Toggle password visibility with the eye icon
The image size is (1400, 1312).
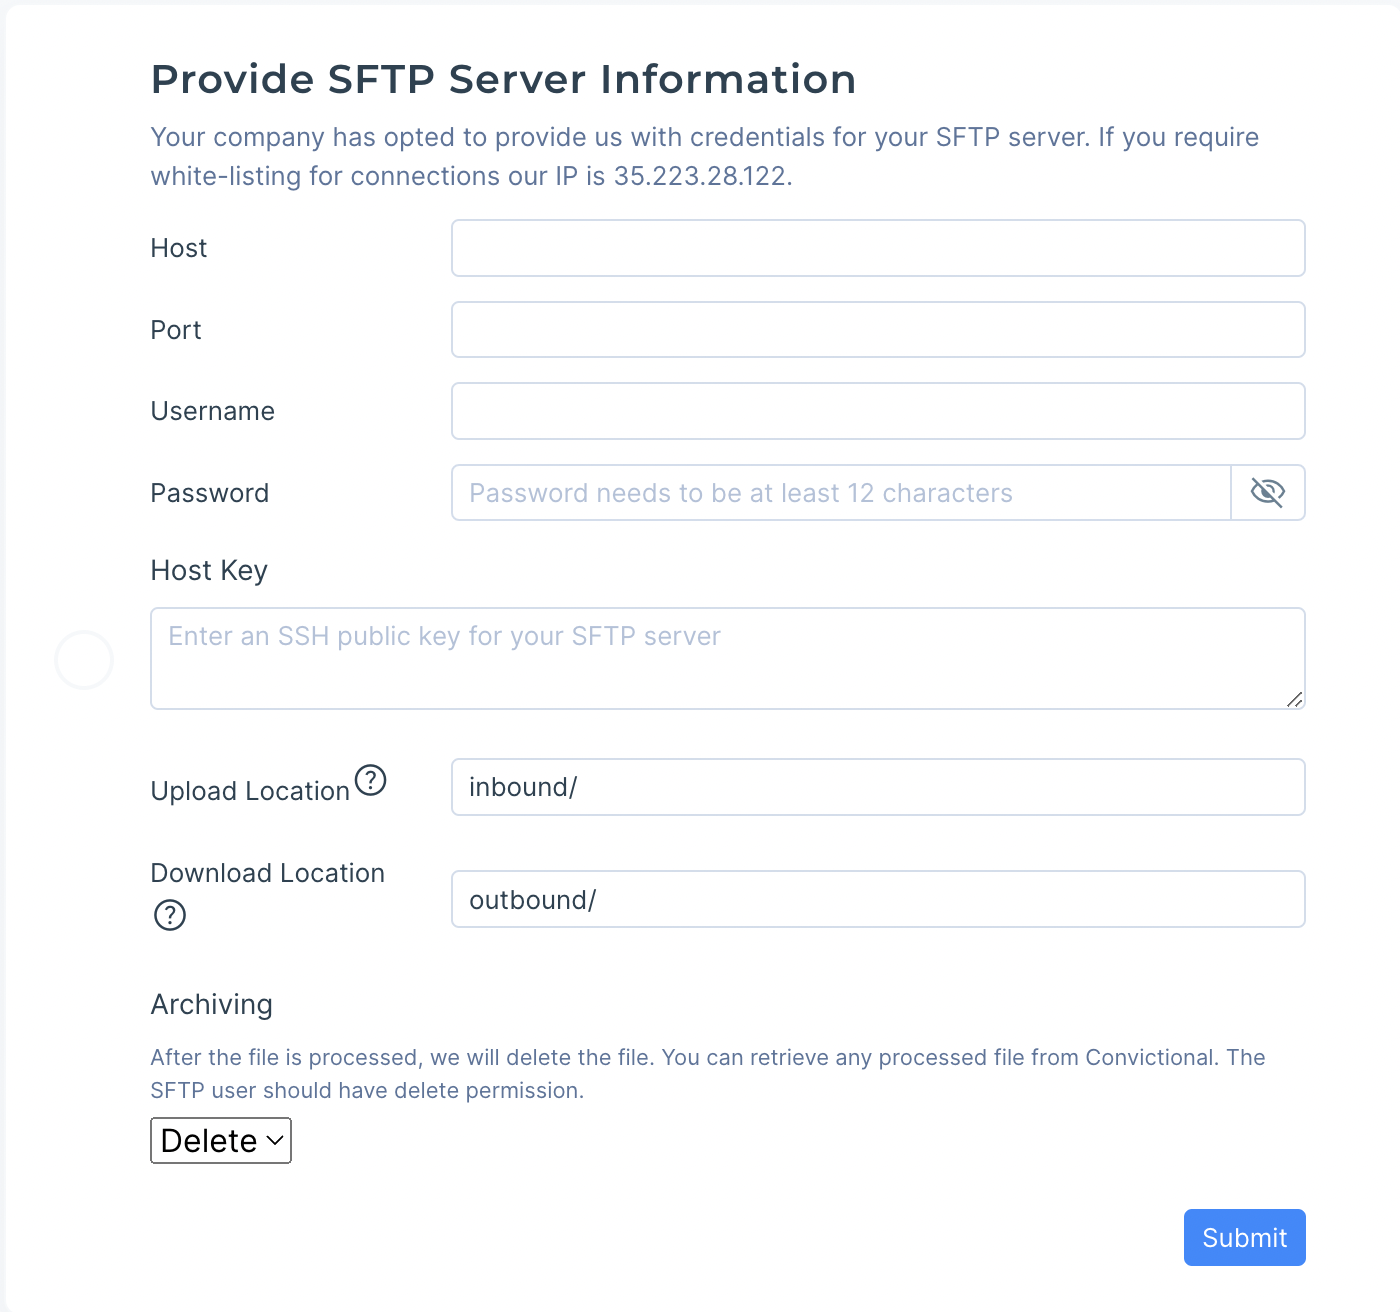coord(1267,492)
